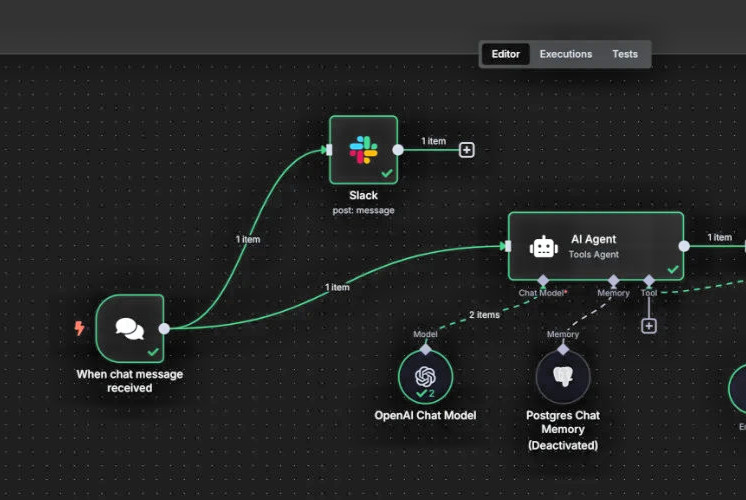Click the '1 item' label after Slack

tap(433, 141)
